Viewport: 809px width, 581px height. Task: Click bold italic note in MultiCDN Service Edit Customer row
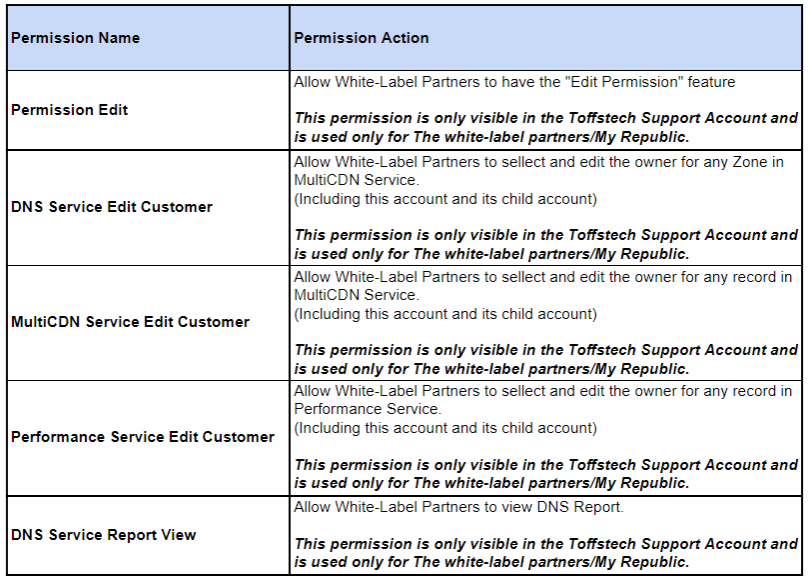(x=545, y=359)
